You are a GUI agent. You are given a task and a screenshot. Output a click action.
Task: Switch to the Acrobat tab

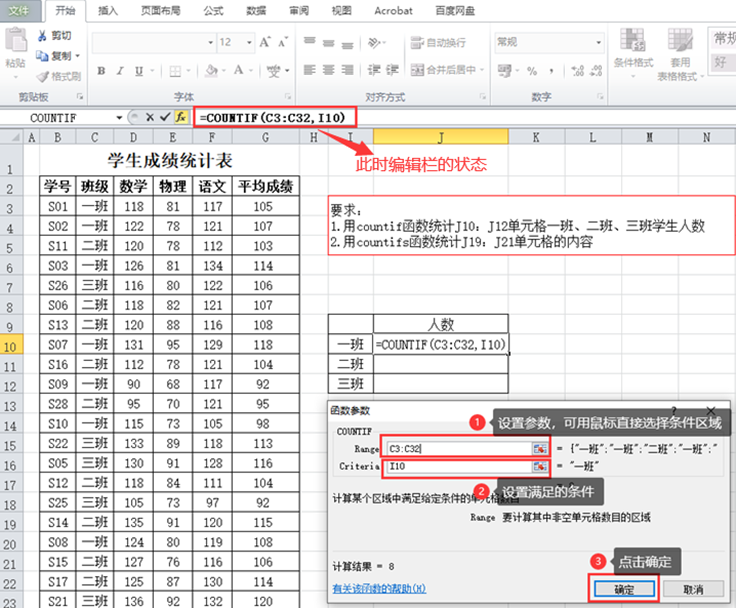[393, 11]
